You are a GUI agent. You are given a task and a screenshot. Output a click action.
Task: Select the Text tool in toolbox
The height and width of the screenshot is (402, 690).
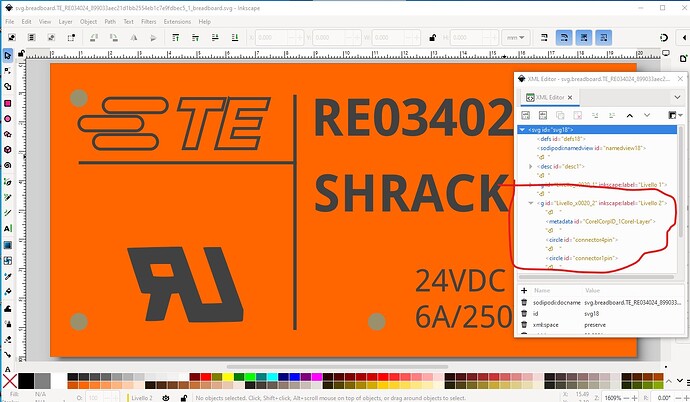coord(7,228)
